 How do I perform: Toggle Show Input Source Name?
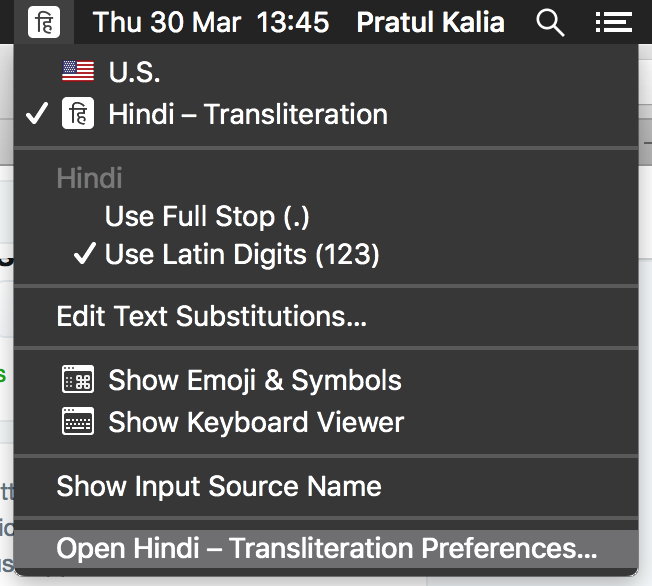click(218, 487)
